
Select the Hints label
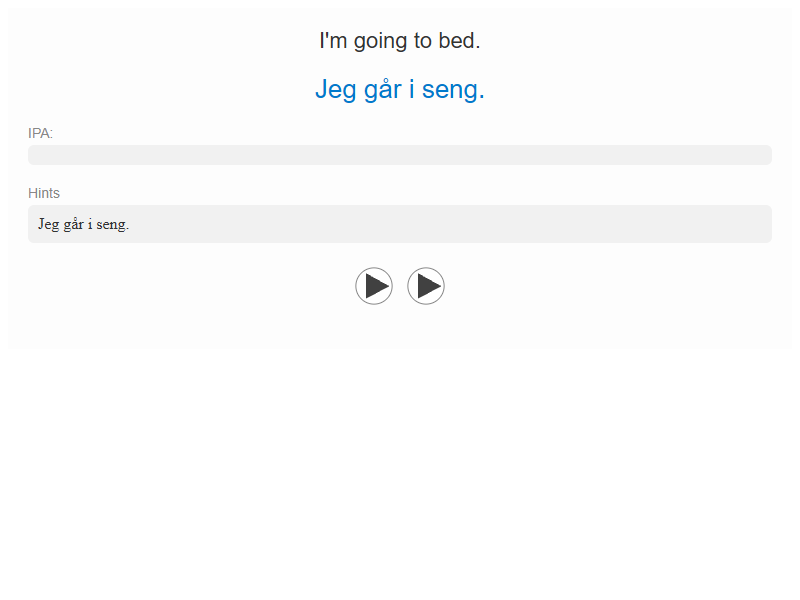[44, 193]
